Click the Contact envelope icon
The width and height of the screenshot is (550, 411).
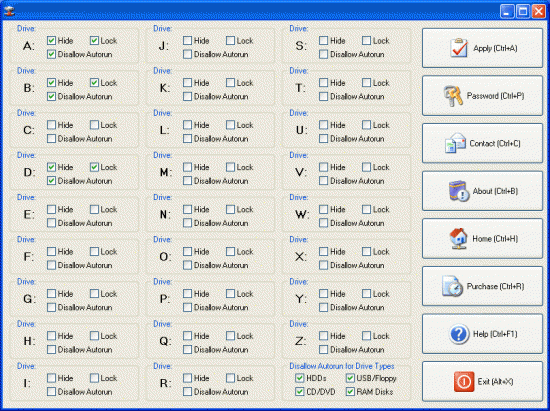pyautogui.click(x=455, y=143)
